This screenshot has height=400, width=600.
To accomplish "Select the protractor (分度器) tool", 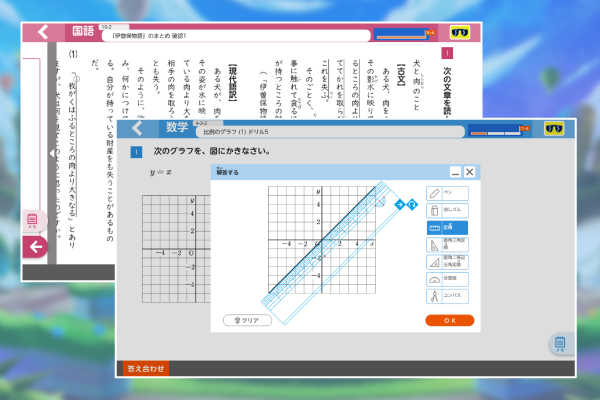I will (447, 279).
